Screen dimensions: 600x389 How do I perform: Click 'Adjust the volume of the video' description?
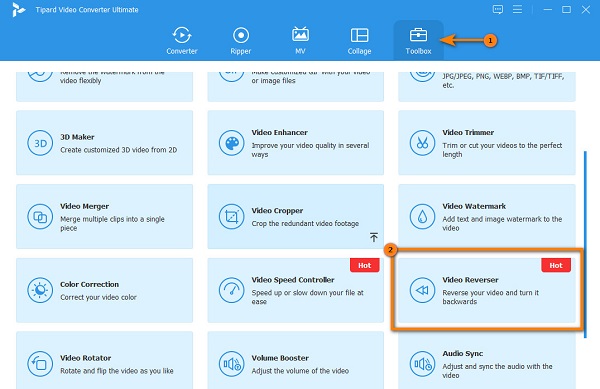coord(300,371)
